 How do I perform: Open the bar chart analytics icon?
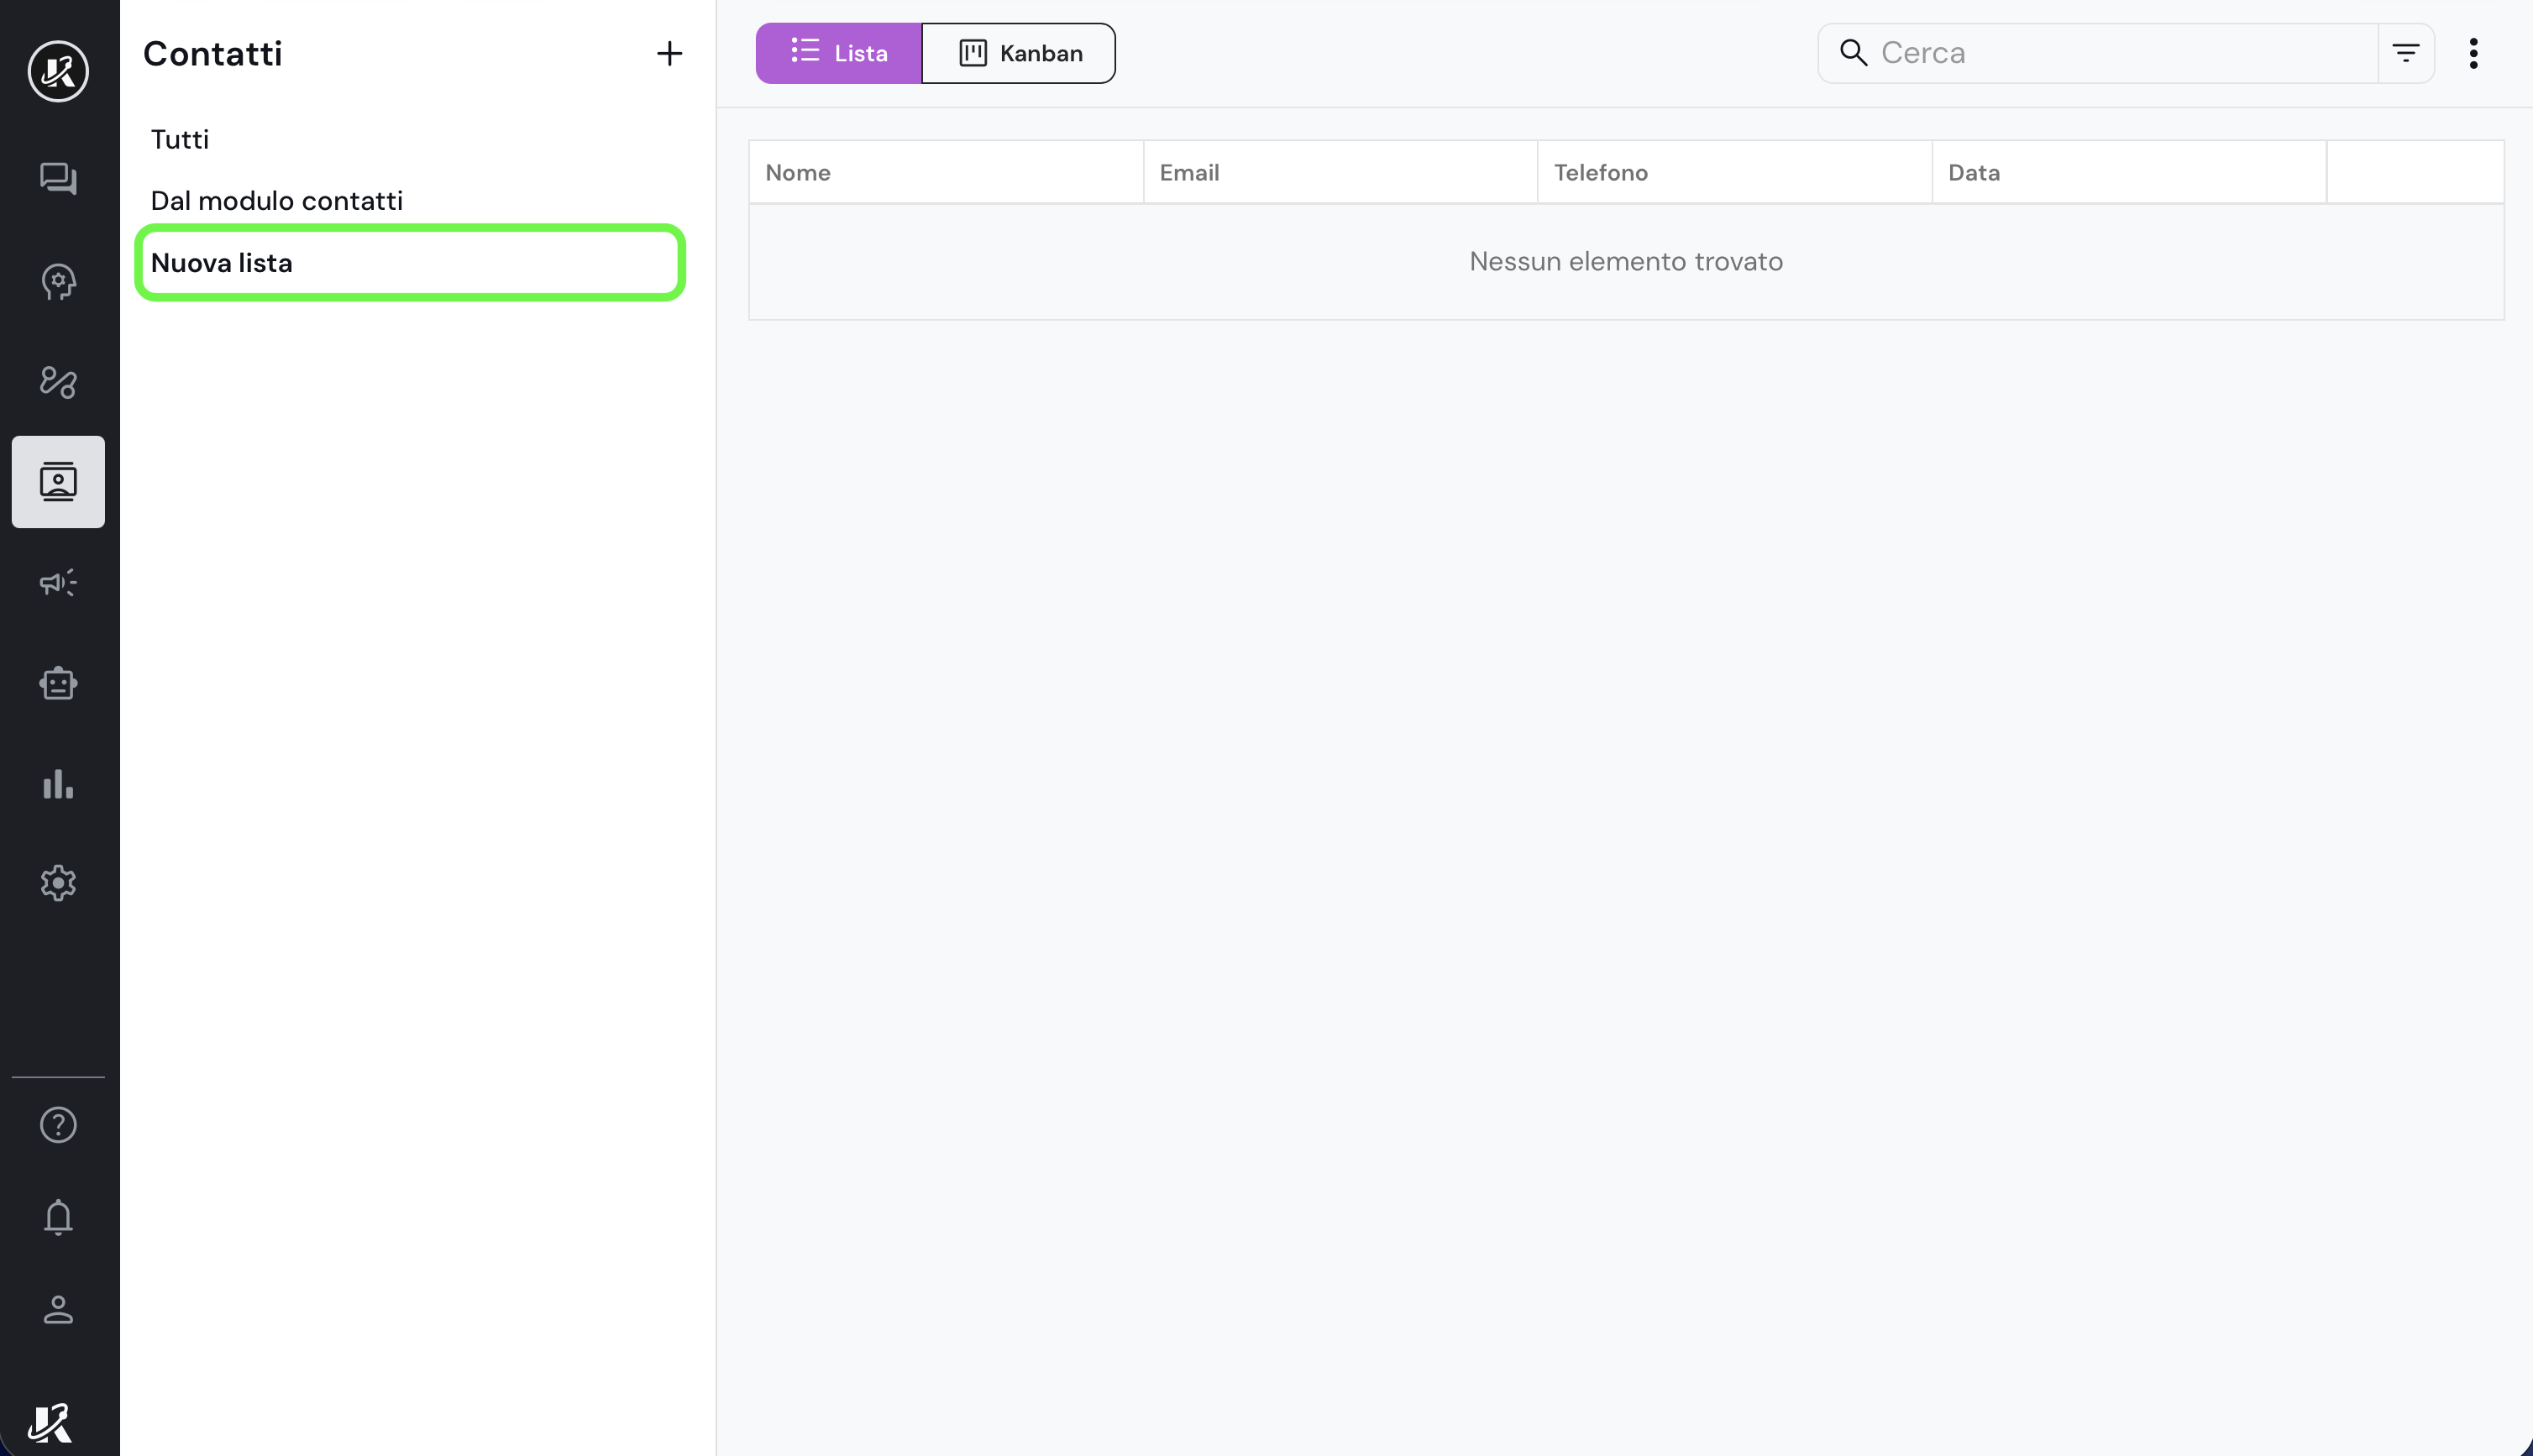point(58,784)
